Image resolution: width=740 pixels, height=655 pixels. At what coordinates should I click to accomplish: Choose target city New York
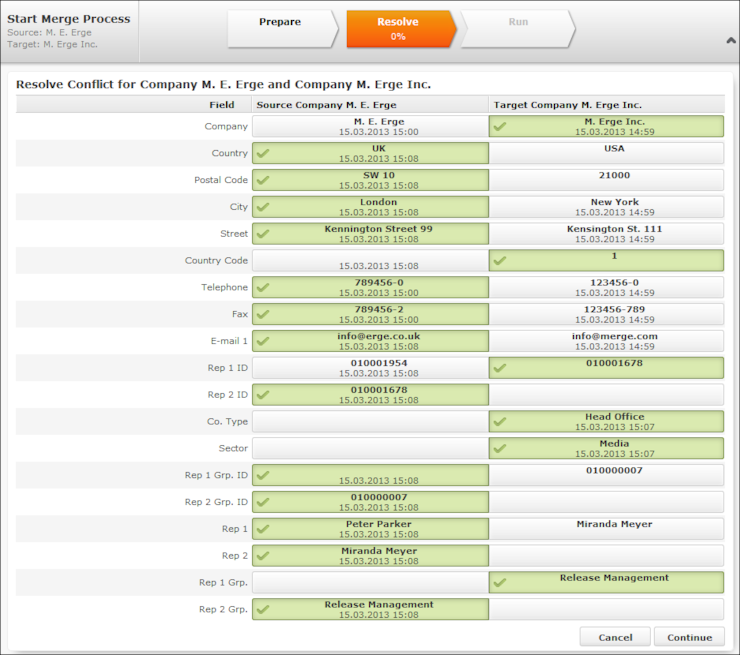click(x=606, y=207)
